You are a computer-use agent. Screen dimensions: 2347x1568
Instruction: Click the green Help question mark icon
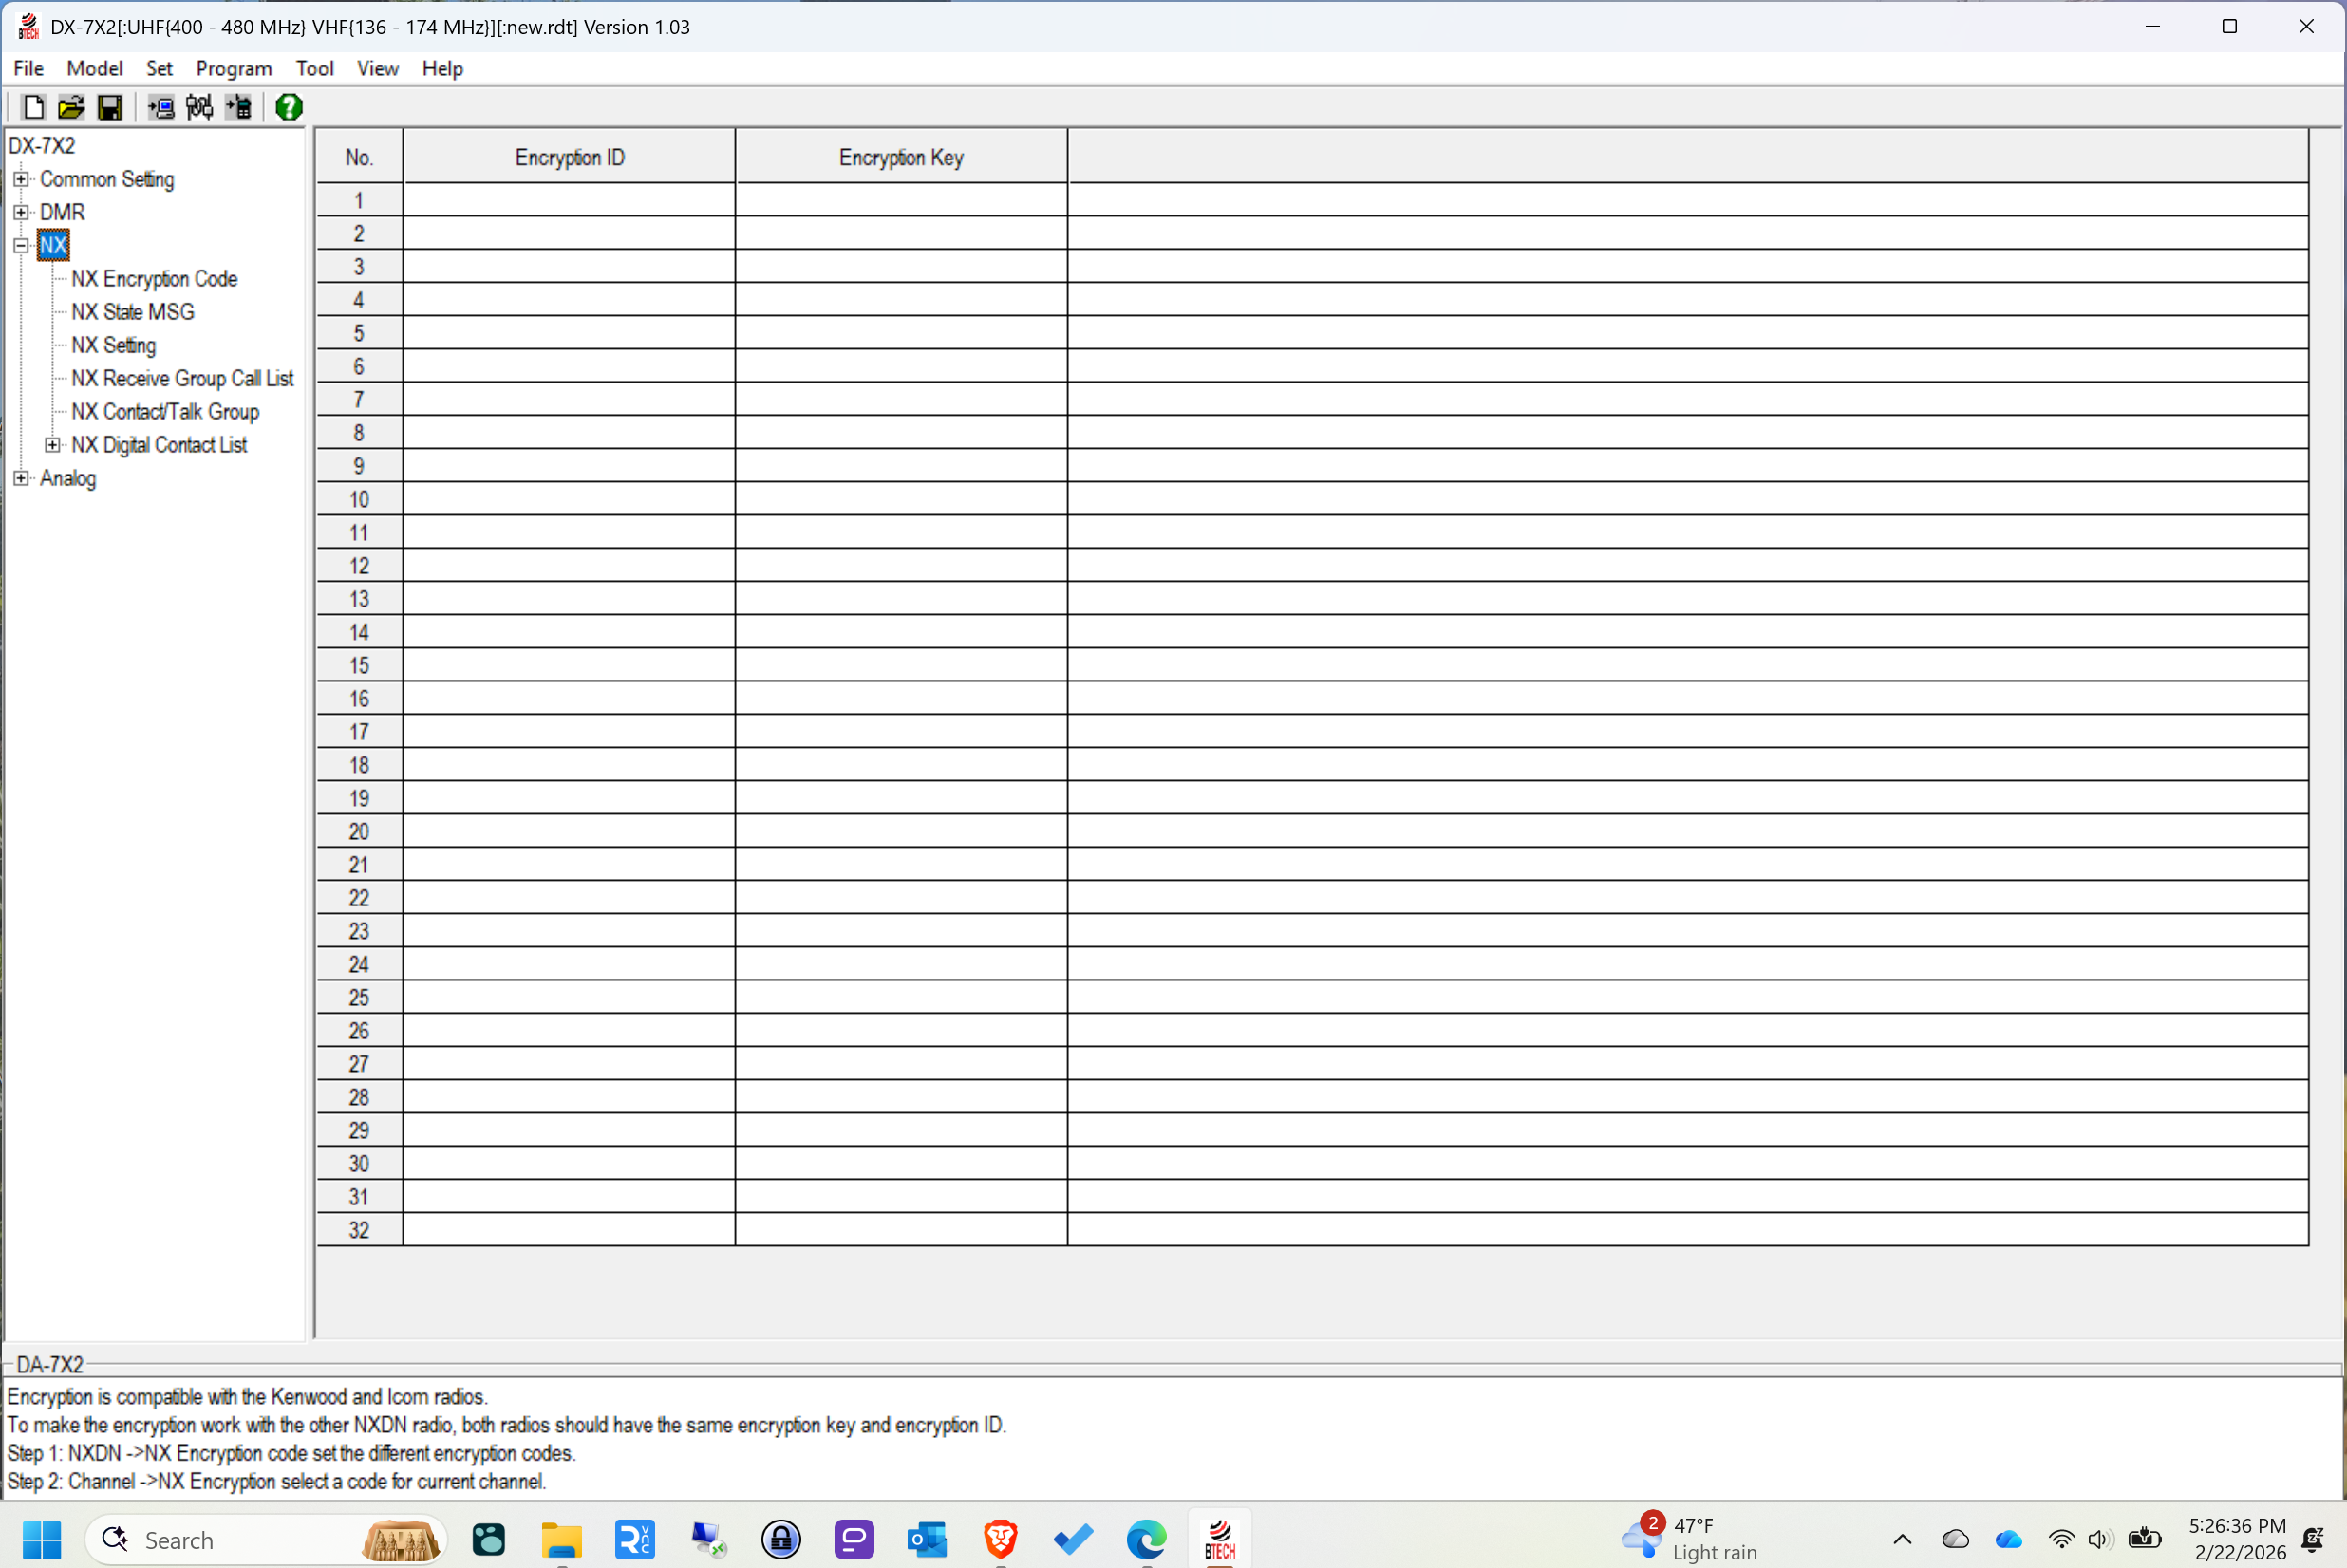point(289,107)
